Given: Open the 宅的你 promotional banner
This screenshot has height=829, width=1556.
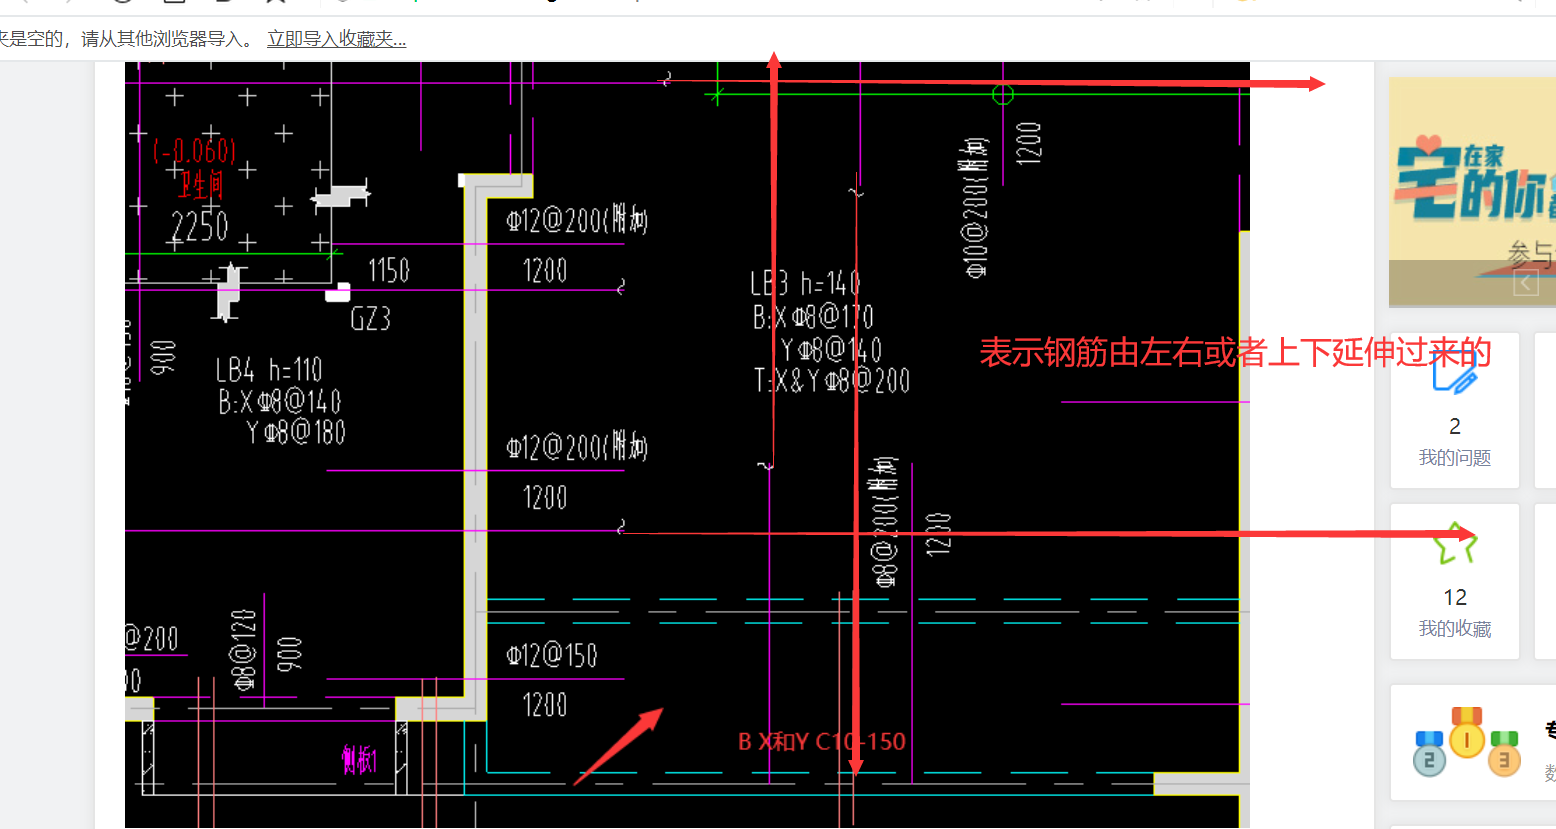Looking at the screenshot, I should (x=1472, y=192).
